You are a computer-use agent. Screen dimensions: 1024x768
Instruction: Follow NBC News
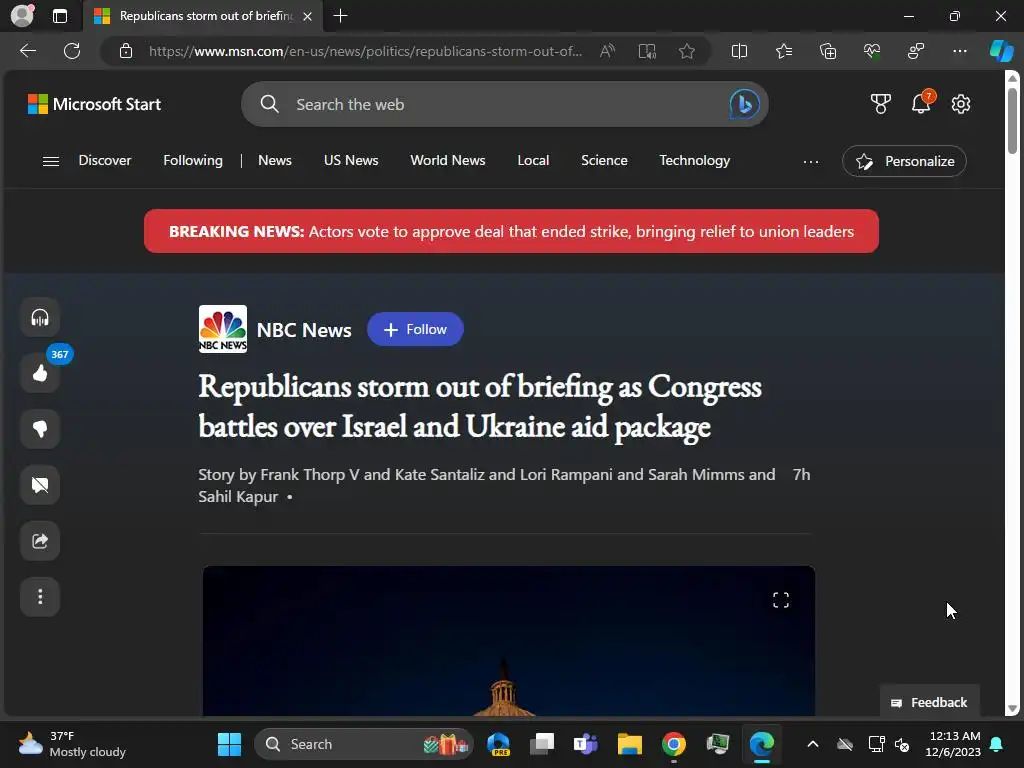[415, 329]
